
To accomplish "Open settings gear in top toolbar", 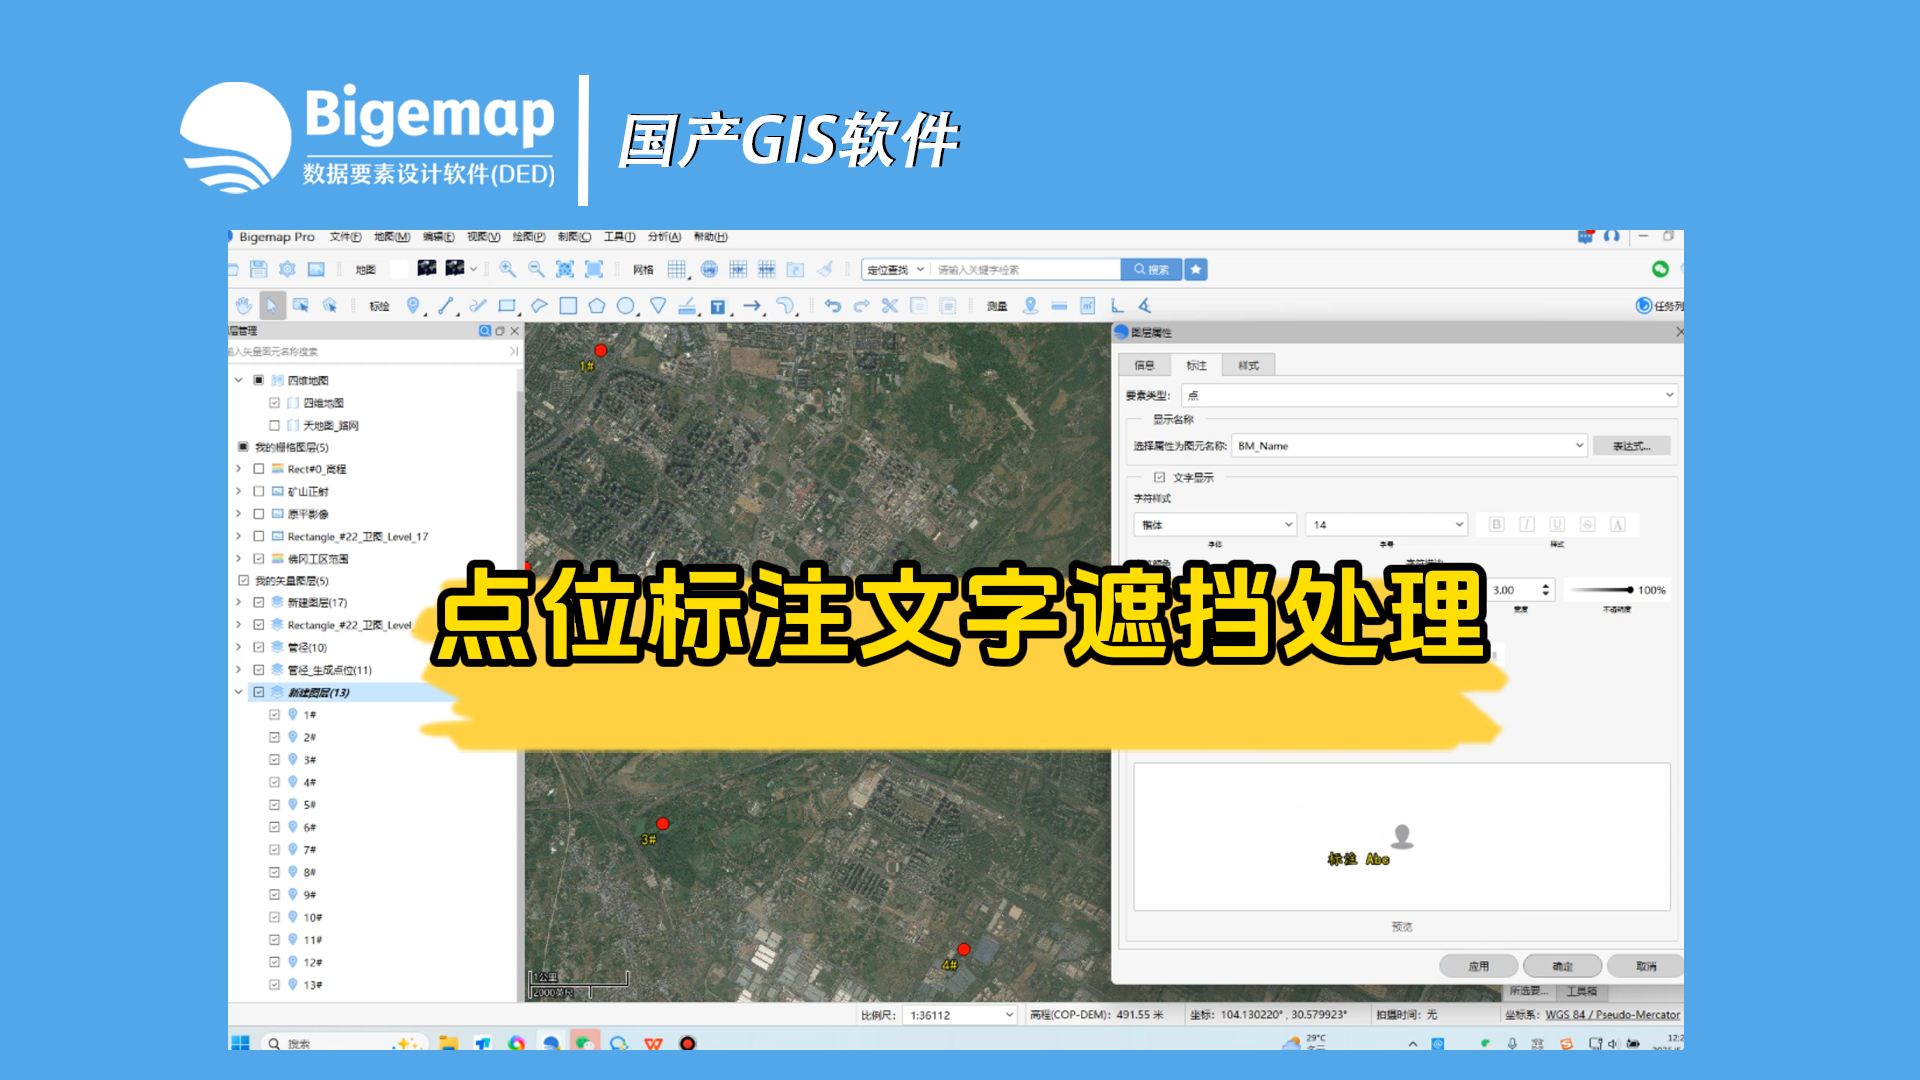I will point(288,269).
